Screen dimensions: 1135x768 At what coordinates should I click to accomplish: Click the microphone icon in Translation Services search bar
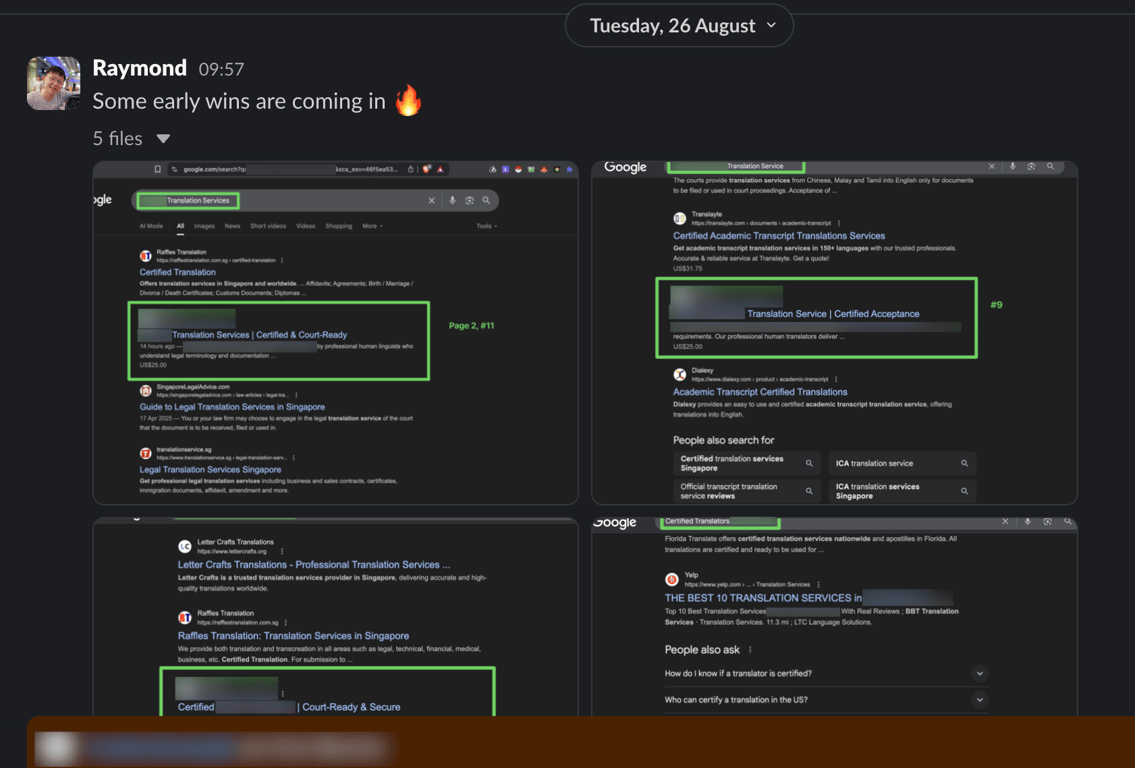(x=452, y=201)
